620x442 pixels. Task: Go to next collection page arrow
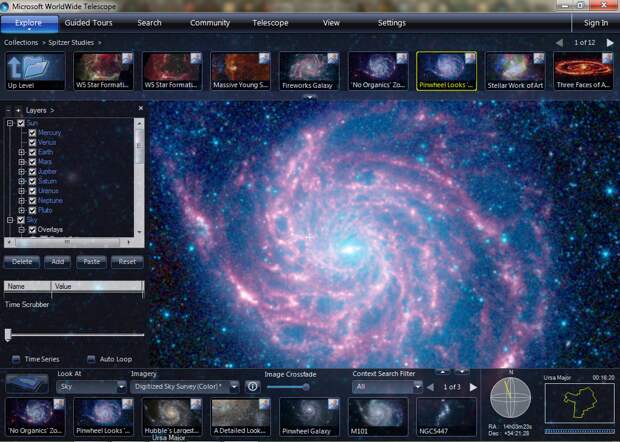(x=610, y=42)
